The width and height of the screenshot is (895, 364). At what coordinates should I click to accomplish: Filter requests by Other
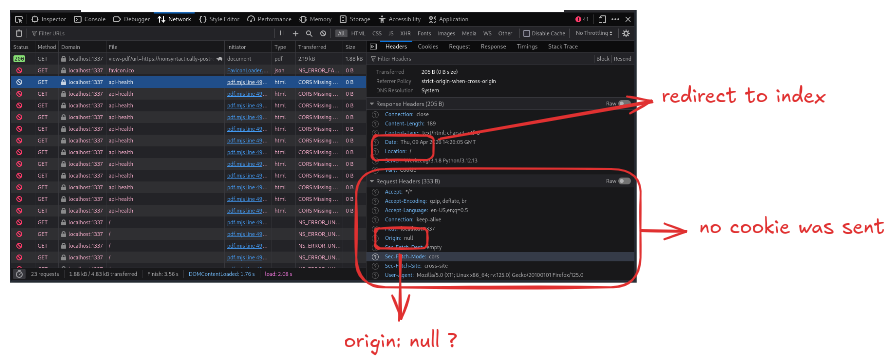click(x=505, y=34)
